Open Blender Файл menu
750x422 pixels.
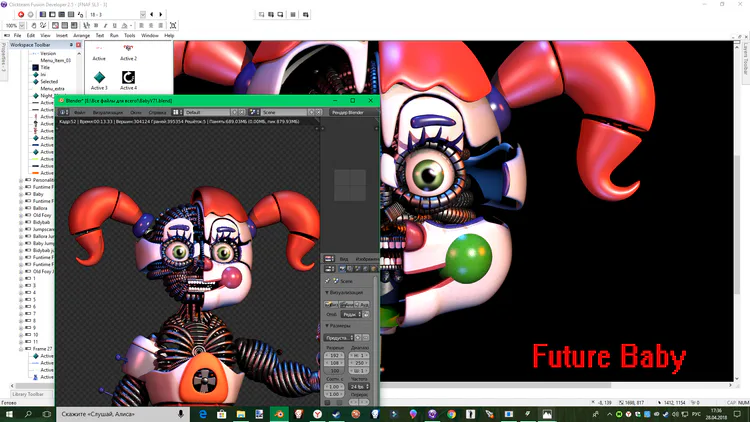79,112
